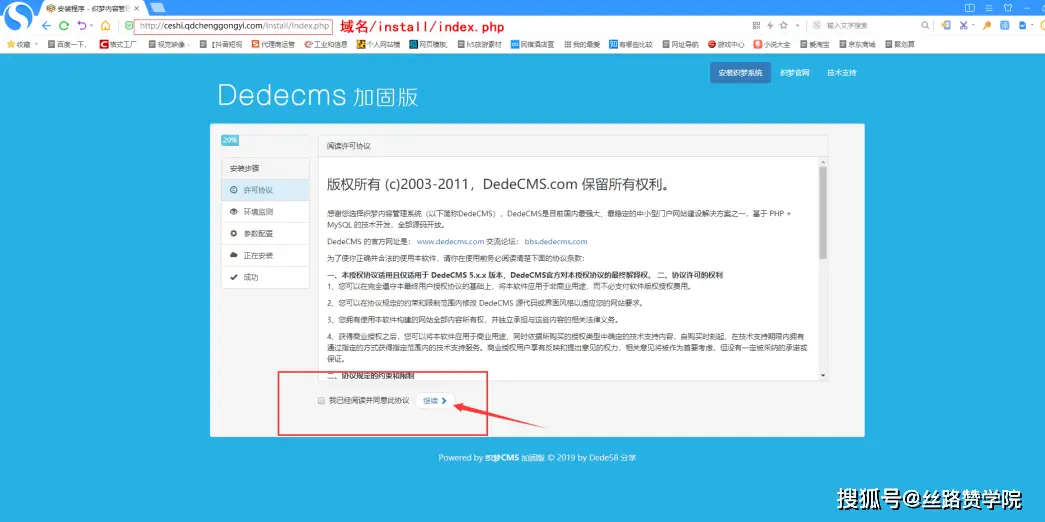
Task: Click the cloud icon beside 正在安装
Action: coord(233,255)
